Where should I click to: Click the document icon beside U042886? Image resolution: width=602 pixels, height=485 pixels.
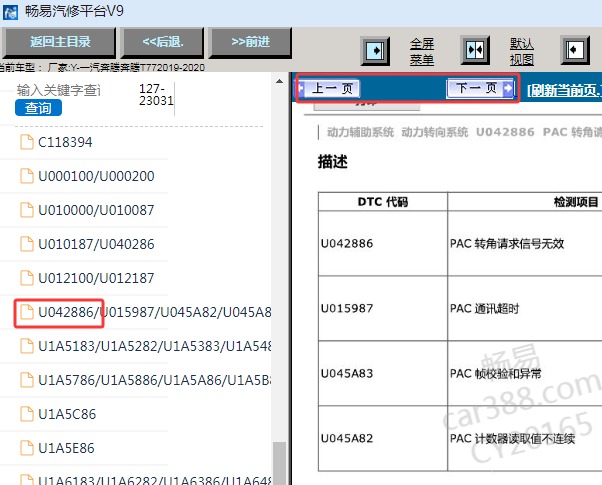point(26,312)
